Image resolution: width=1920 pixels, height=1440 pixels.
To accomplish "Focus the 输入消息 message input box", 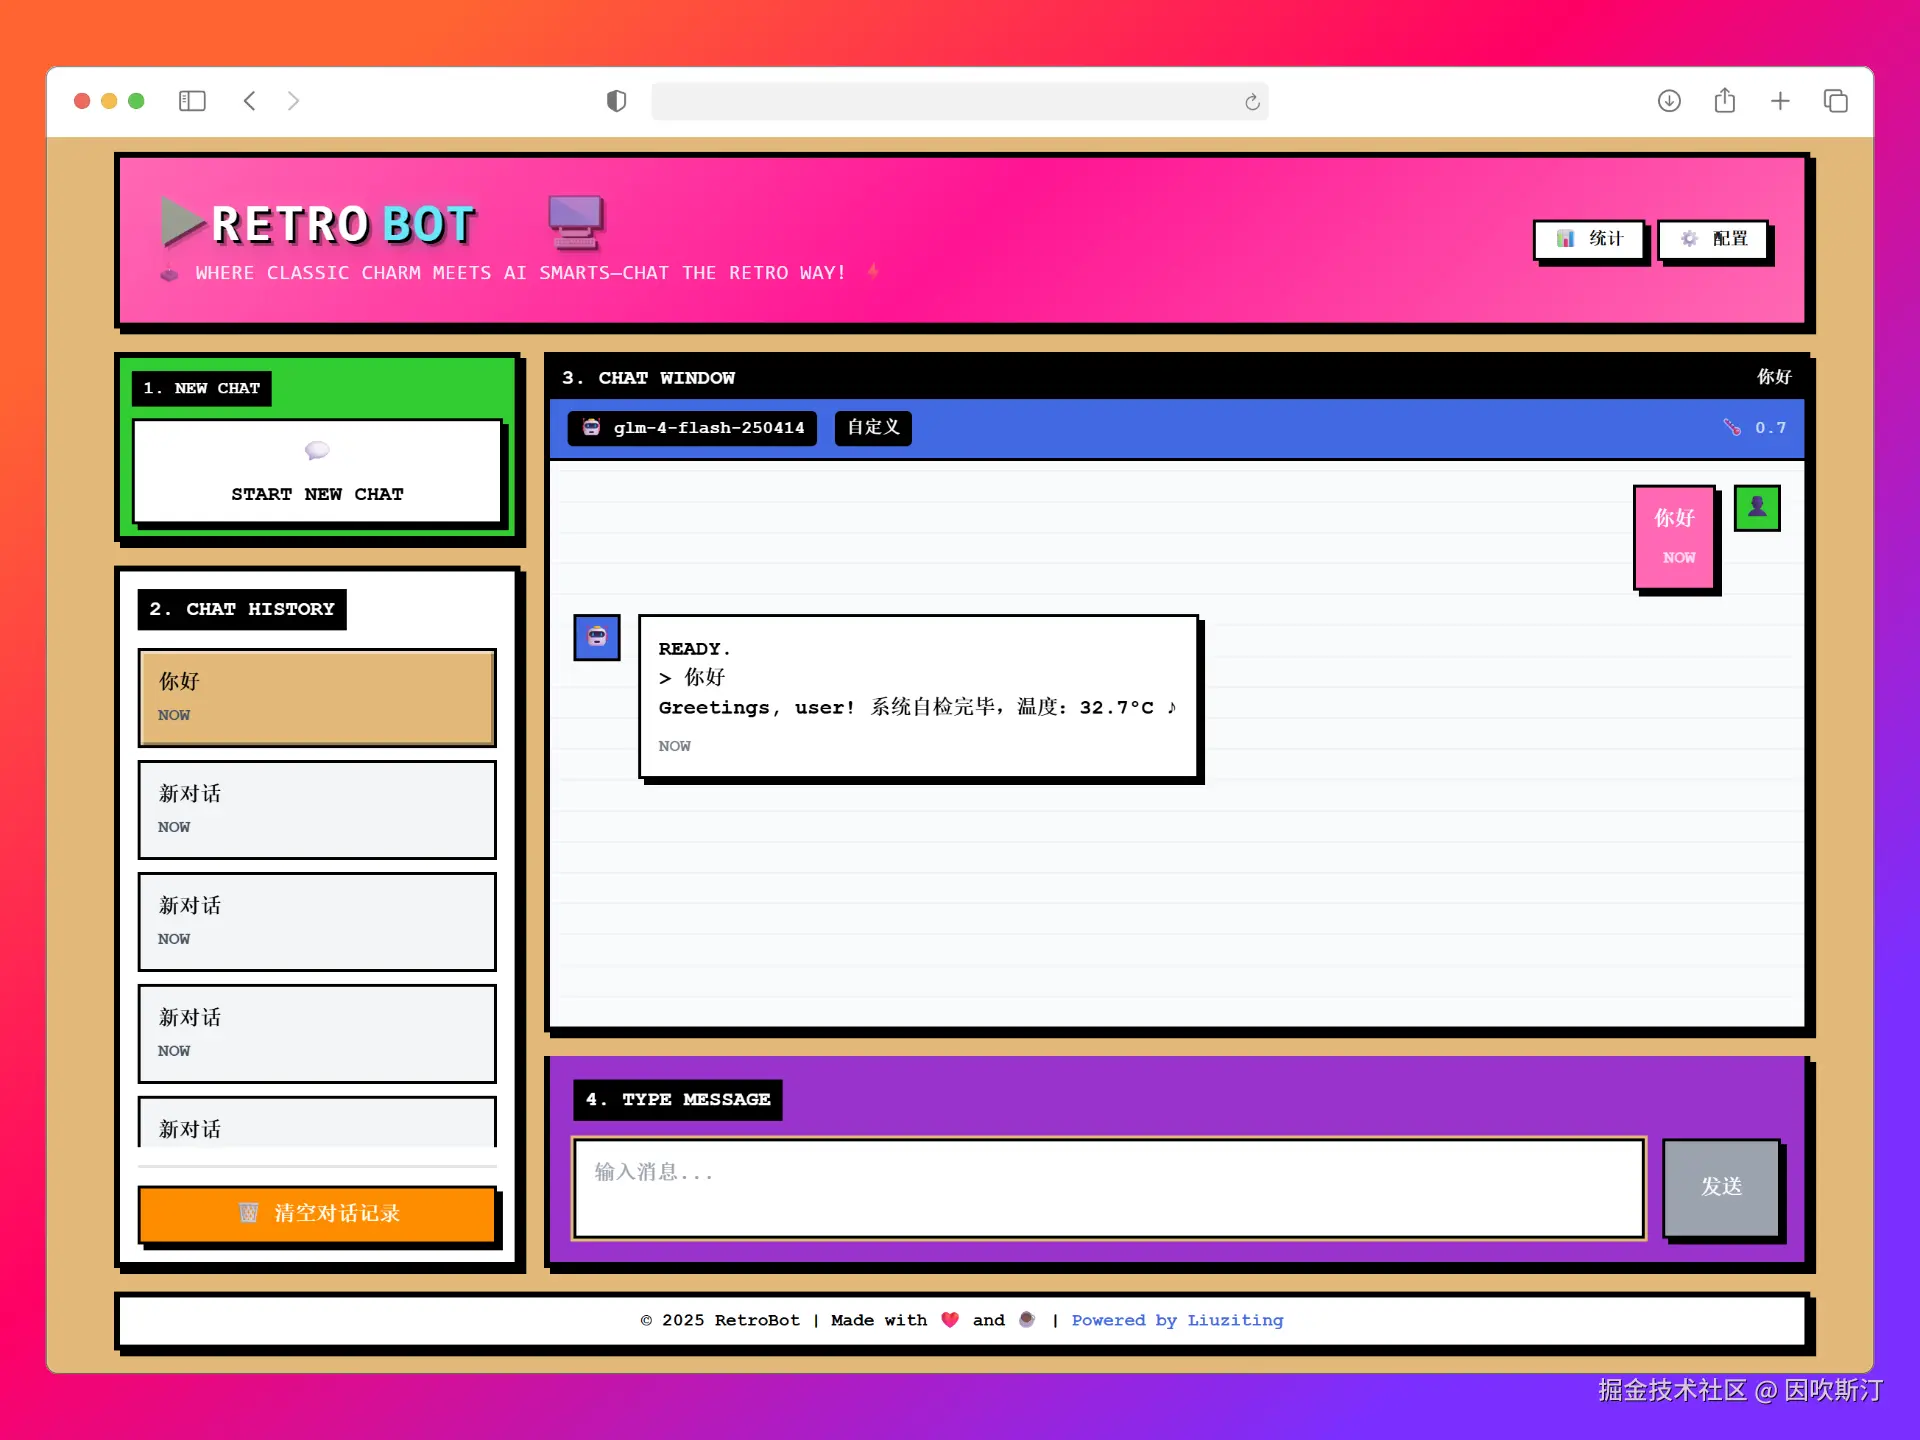I will coord(1108,1188).
